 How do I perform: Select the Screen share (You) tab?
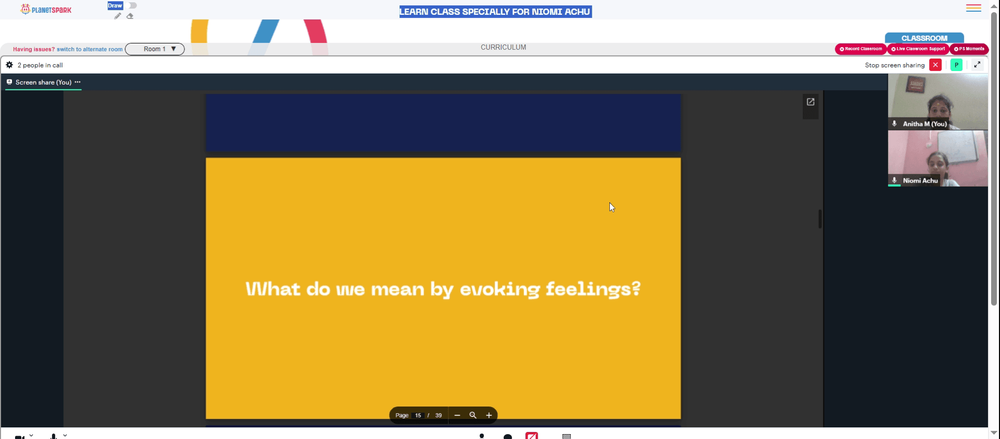tap(43, 82)
